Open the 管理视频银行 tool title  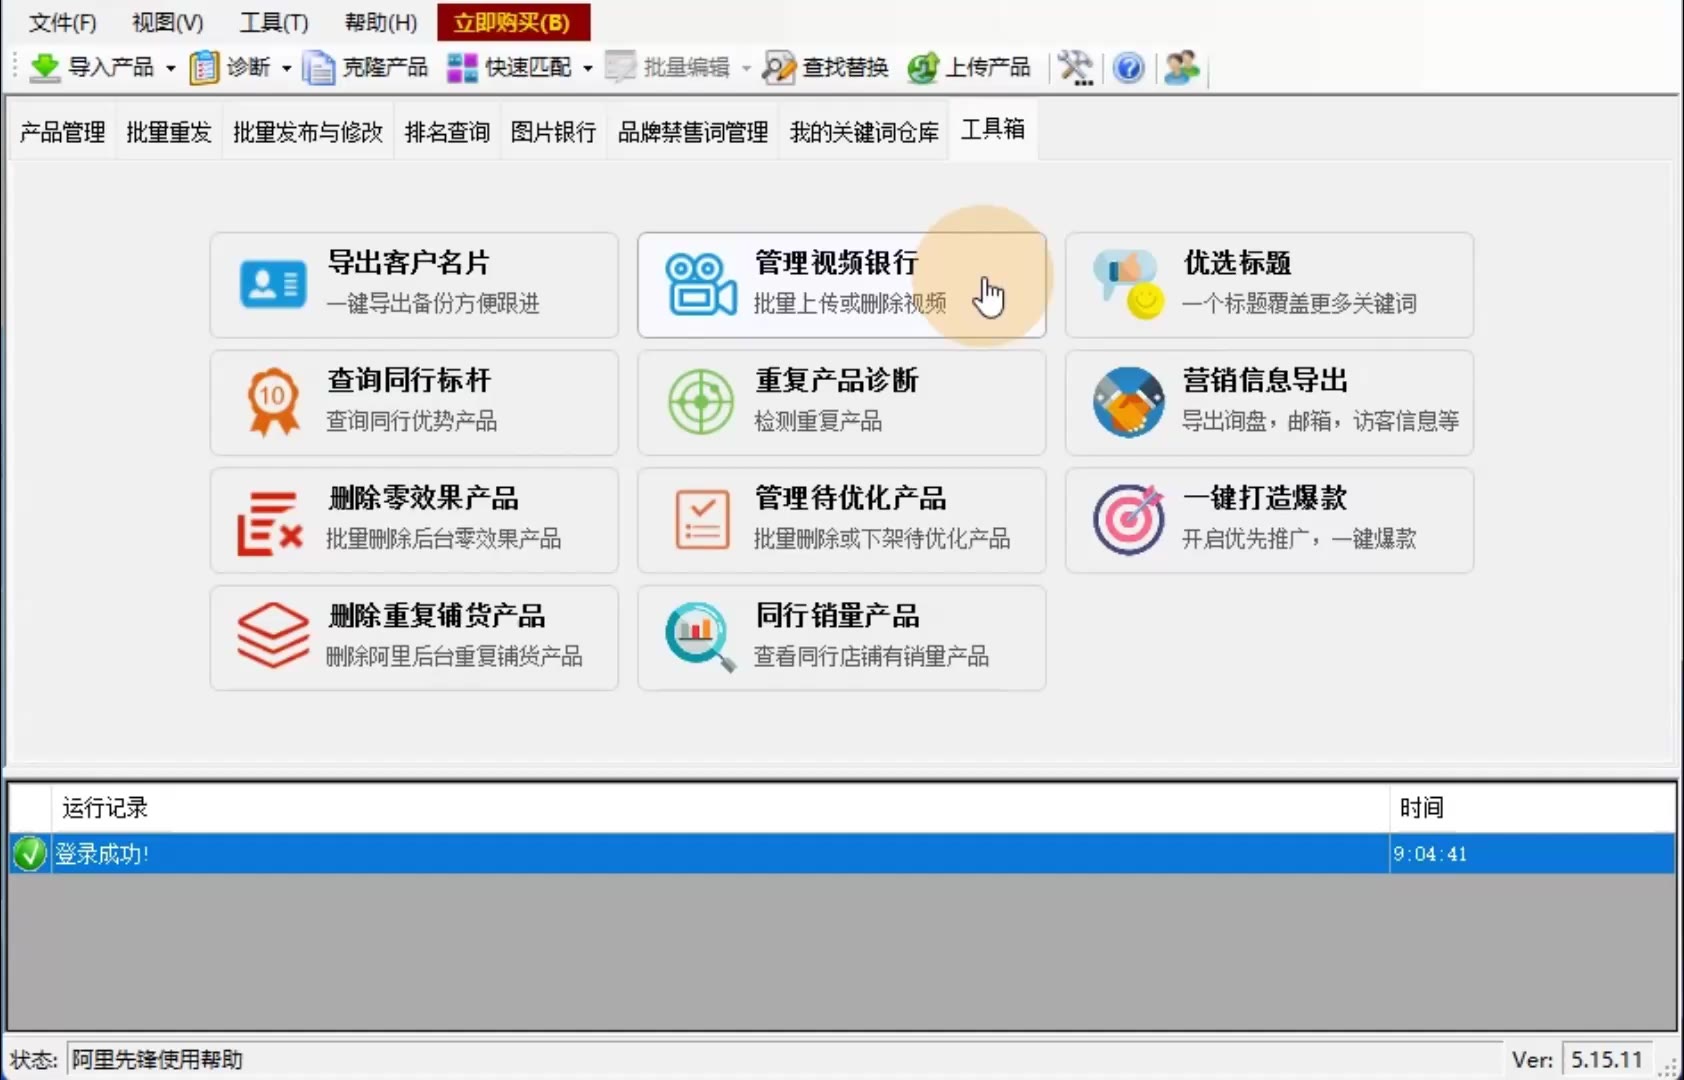(x=837, y=263)
